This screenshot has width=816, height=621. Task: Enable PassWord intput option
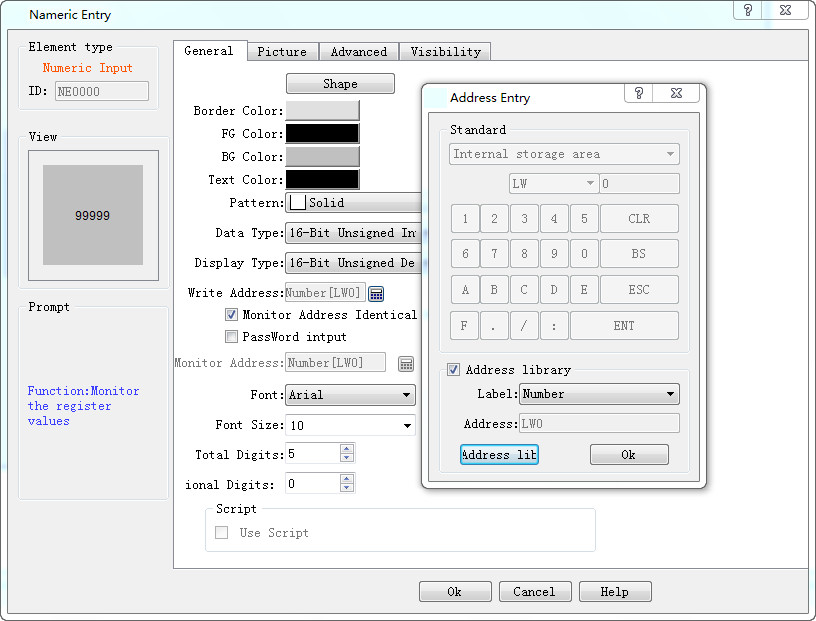click(x=231, y=334)
